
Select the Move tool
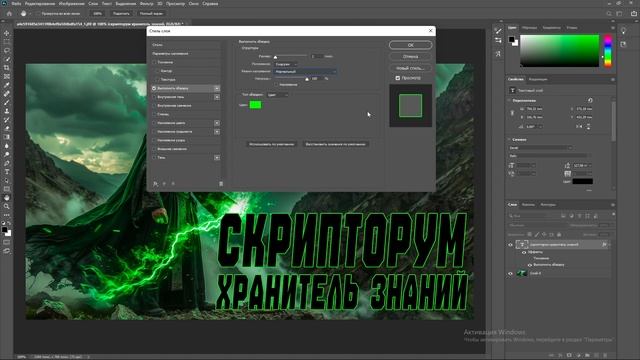coord(7,33)
